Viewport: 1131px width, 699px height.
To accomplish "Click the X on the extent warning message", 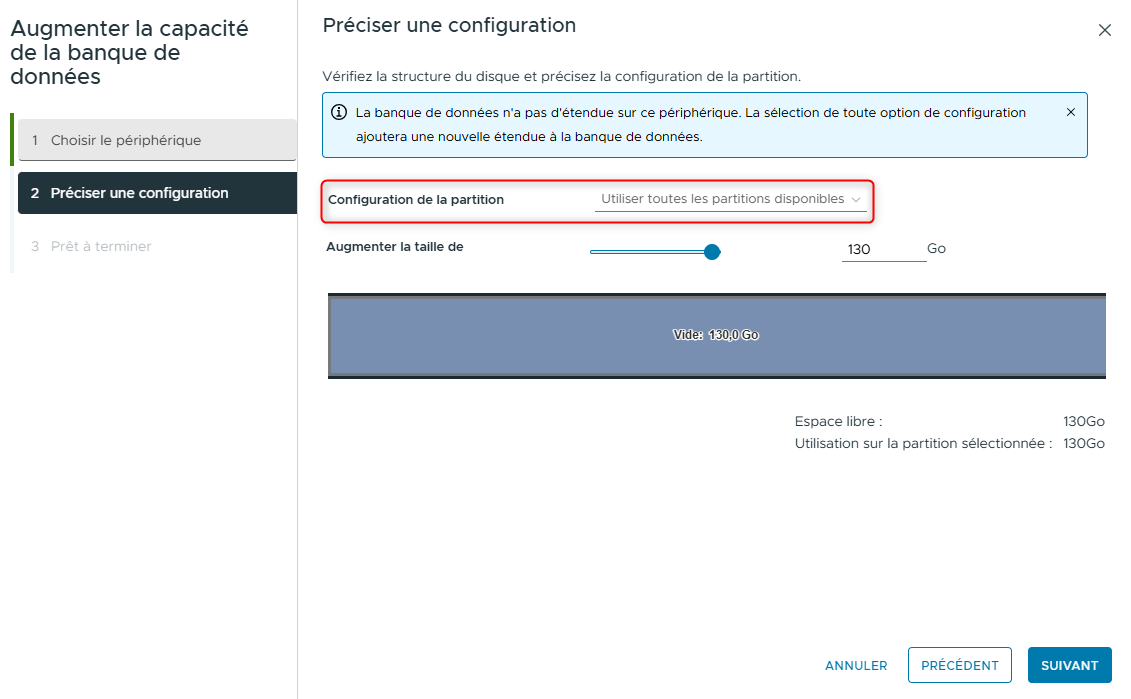I will point(1070,112).
